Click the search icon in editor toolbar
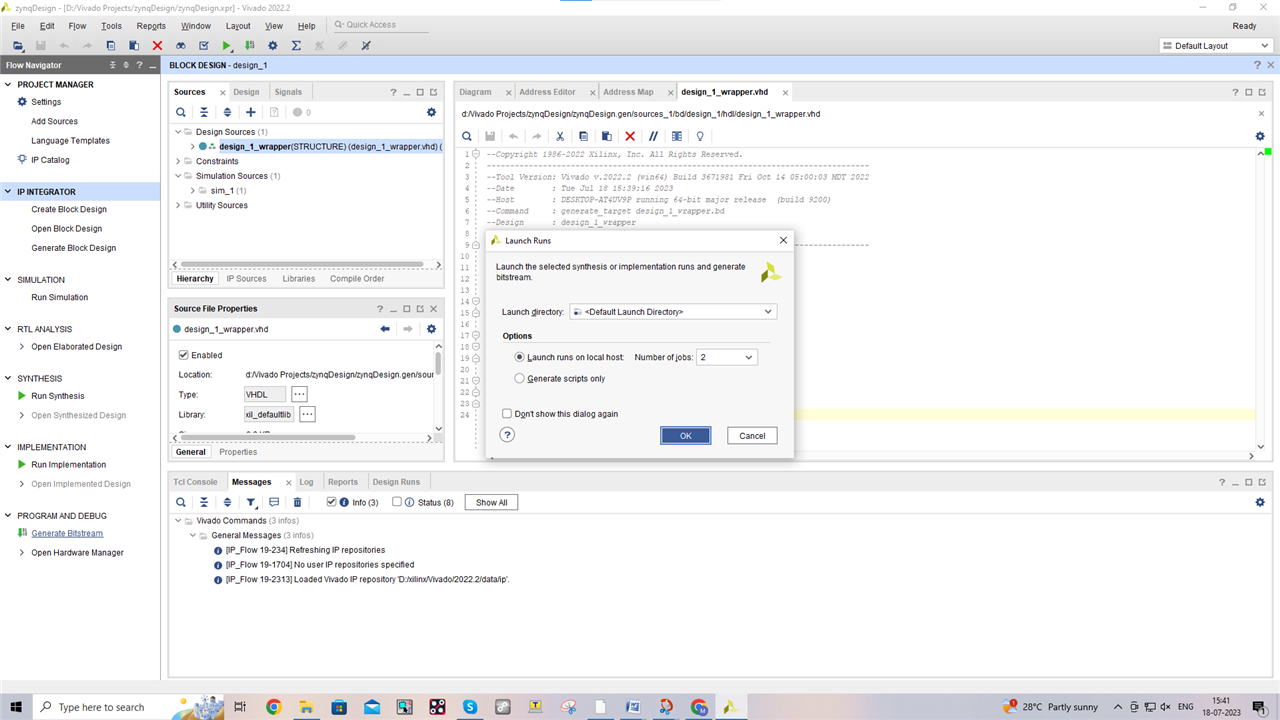 (467, 136)
